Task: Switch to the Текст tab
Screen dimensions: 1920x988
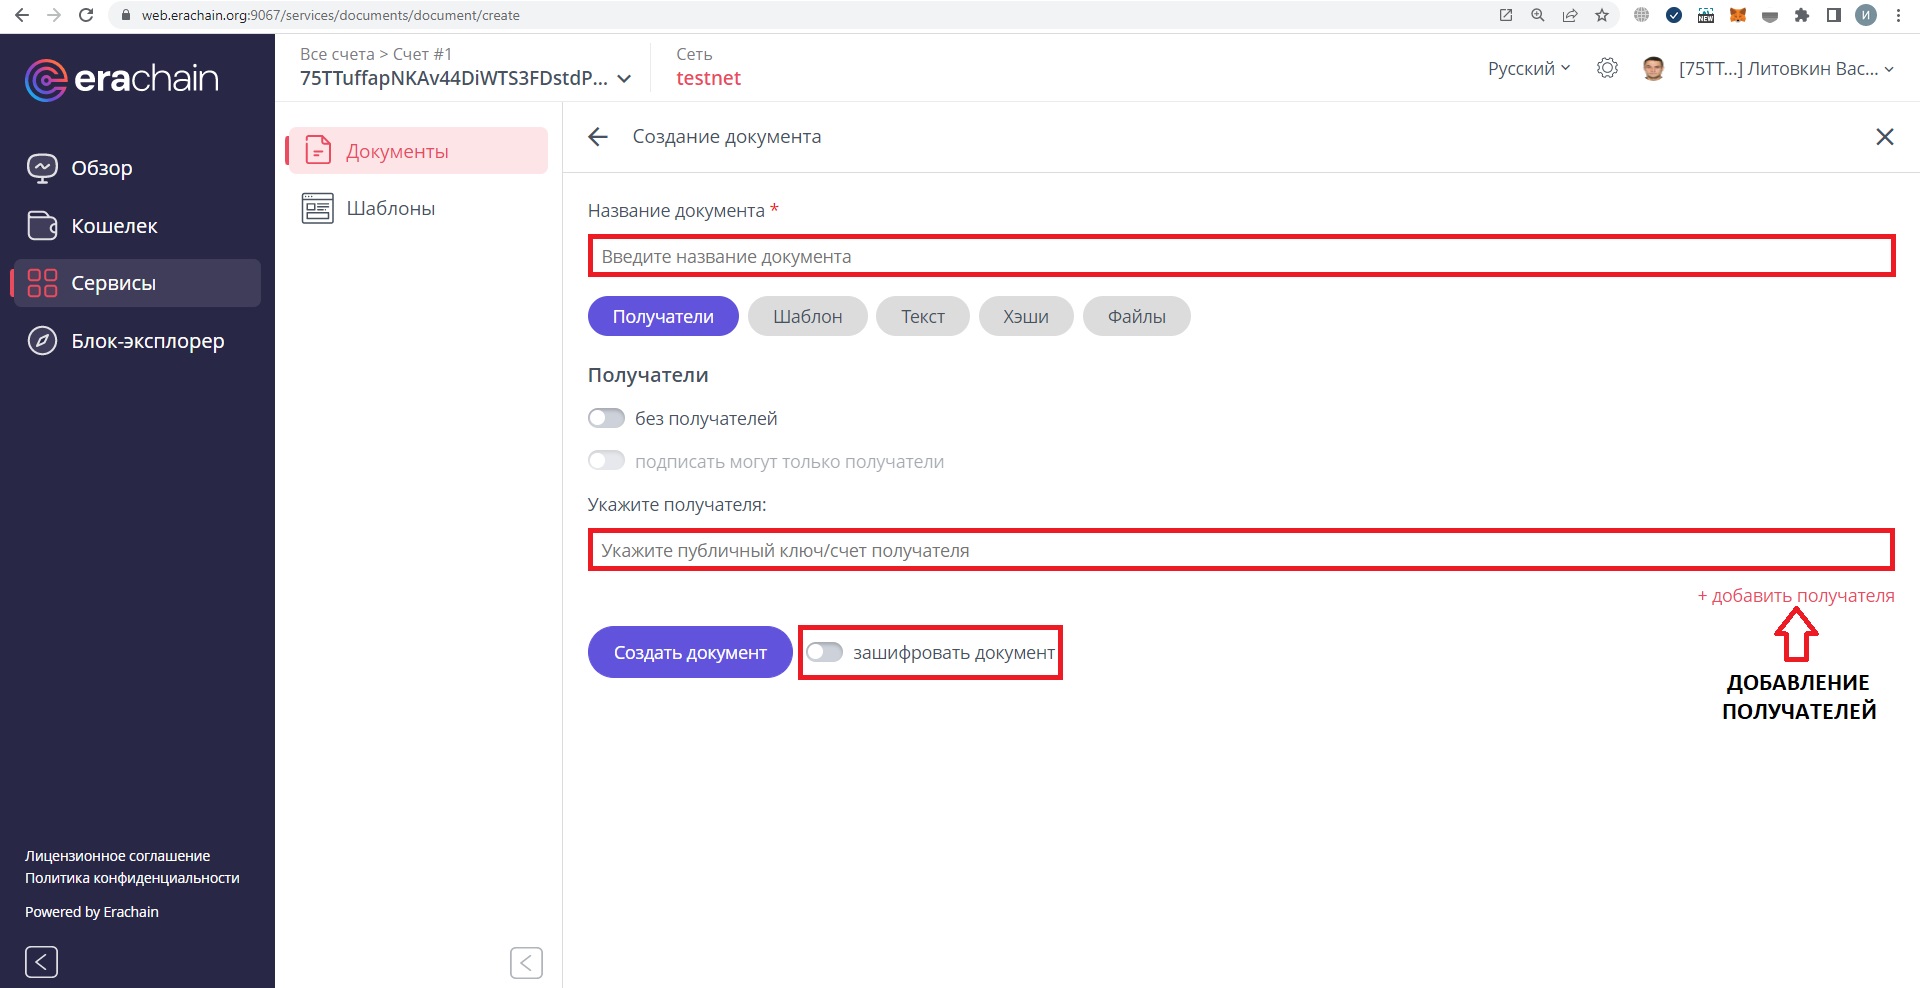Action: [922, 316]
